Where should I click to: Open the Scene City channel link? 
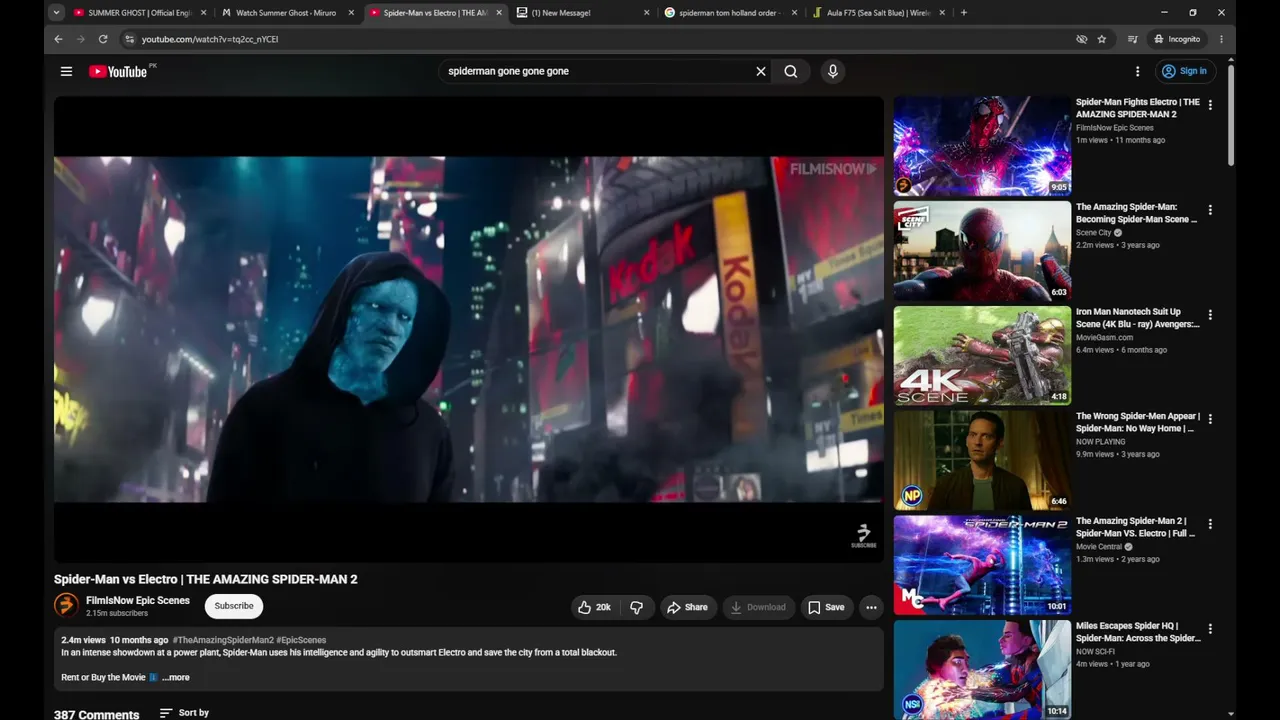pos(1094,233)
